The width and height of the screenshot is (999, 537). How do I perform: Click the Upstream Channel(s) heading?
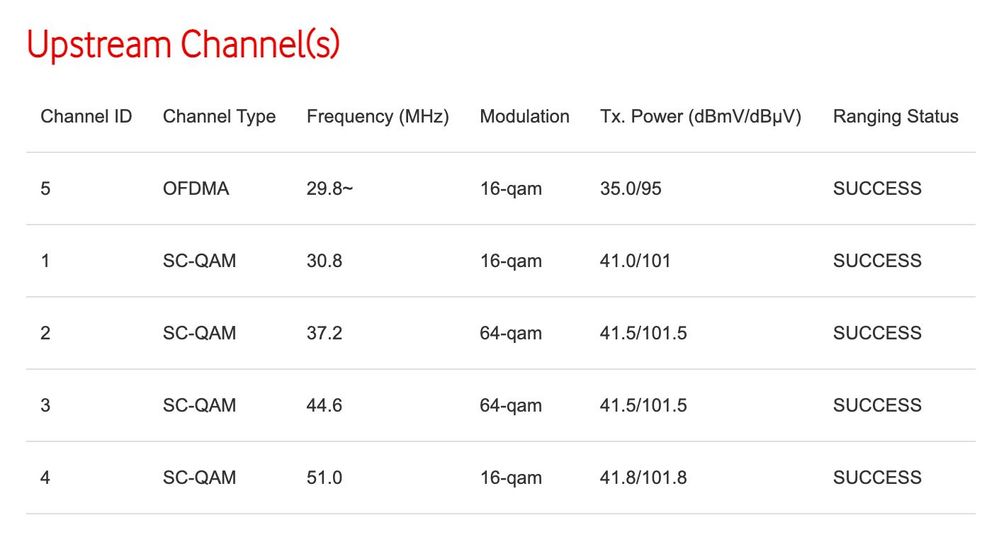(x=183, y=45)
